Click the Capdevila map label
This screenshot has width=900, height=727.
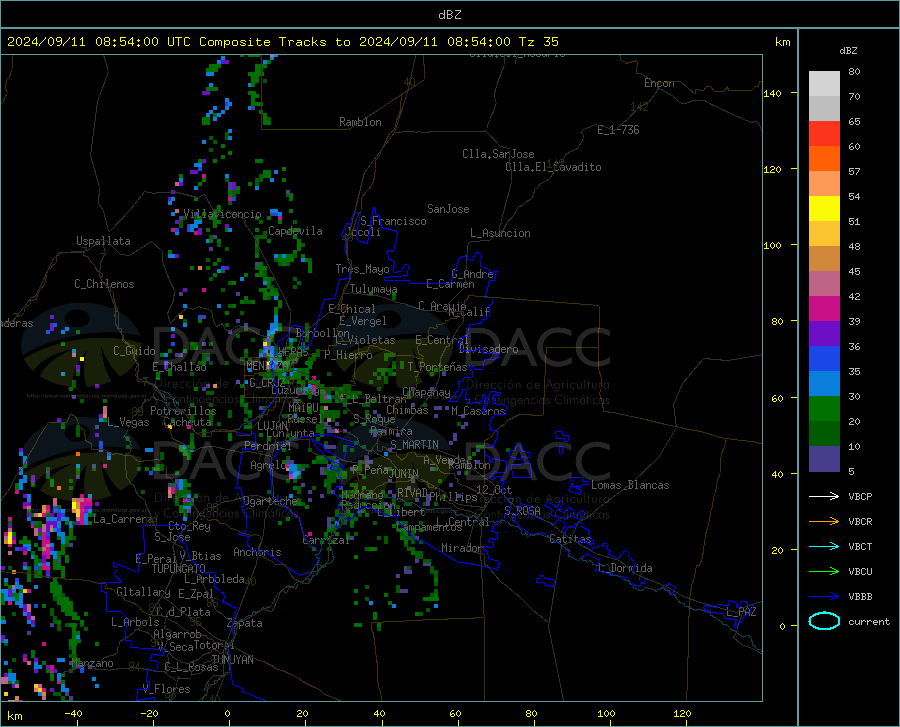[x=295, y=231]
